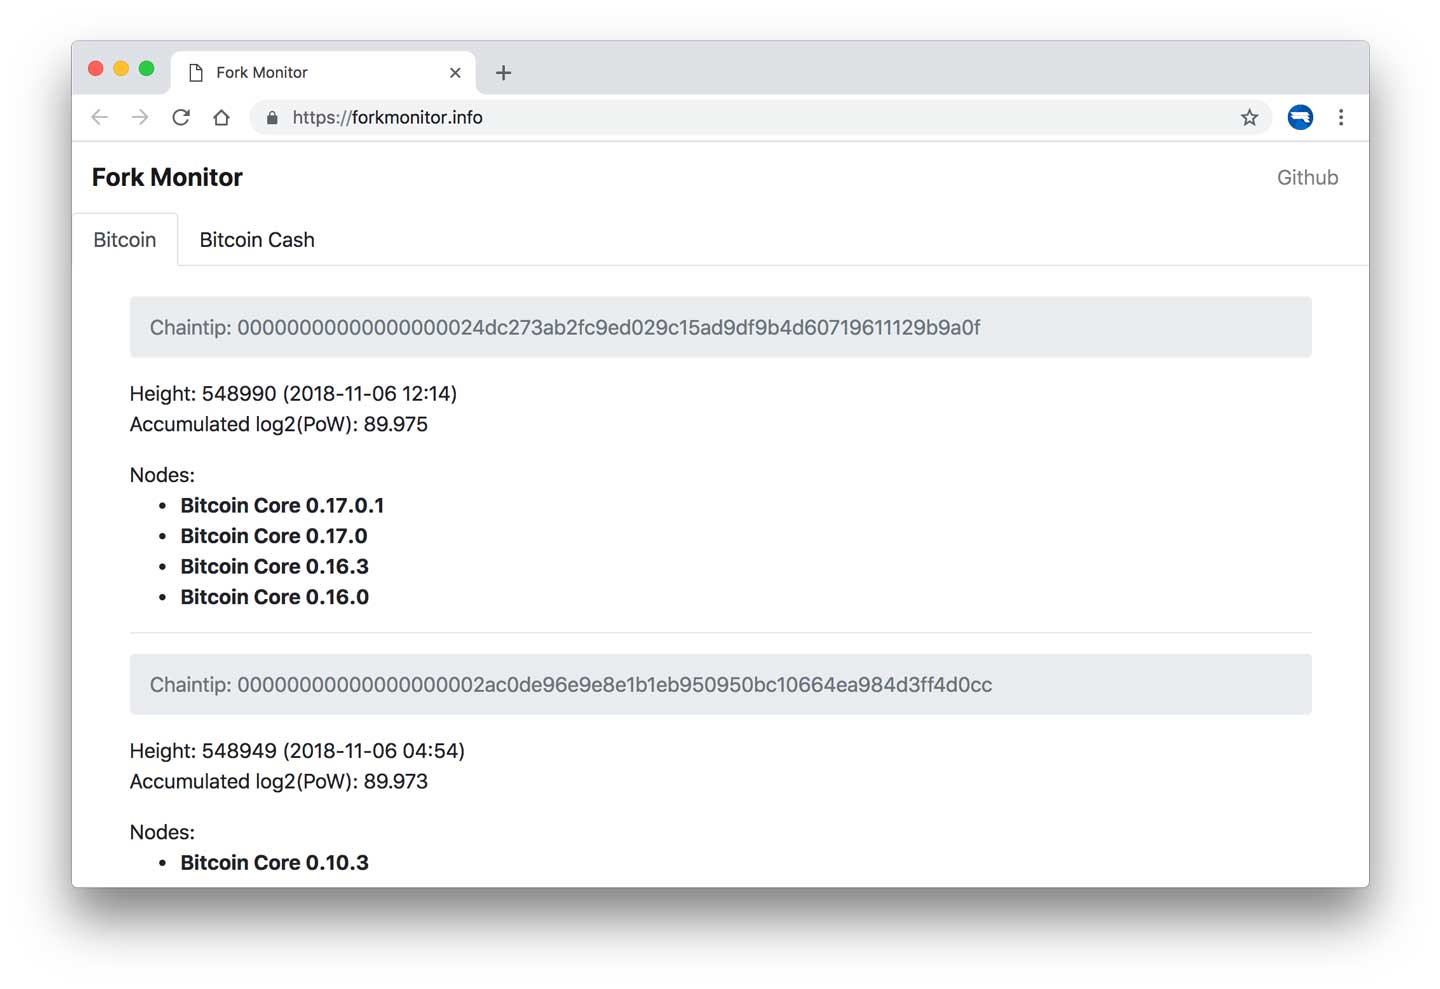Select Bitcoin Core 0.16.3 node

point(274,567)
